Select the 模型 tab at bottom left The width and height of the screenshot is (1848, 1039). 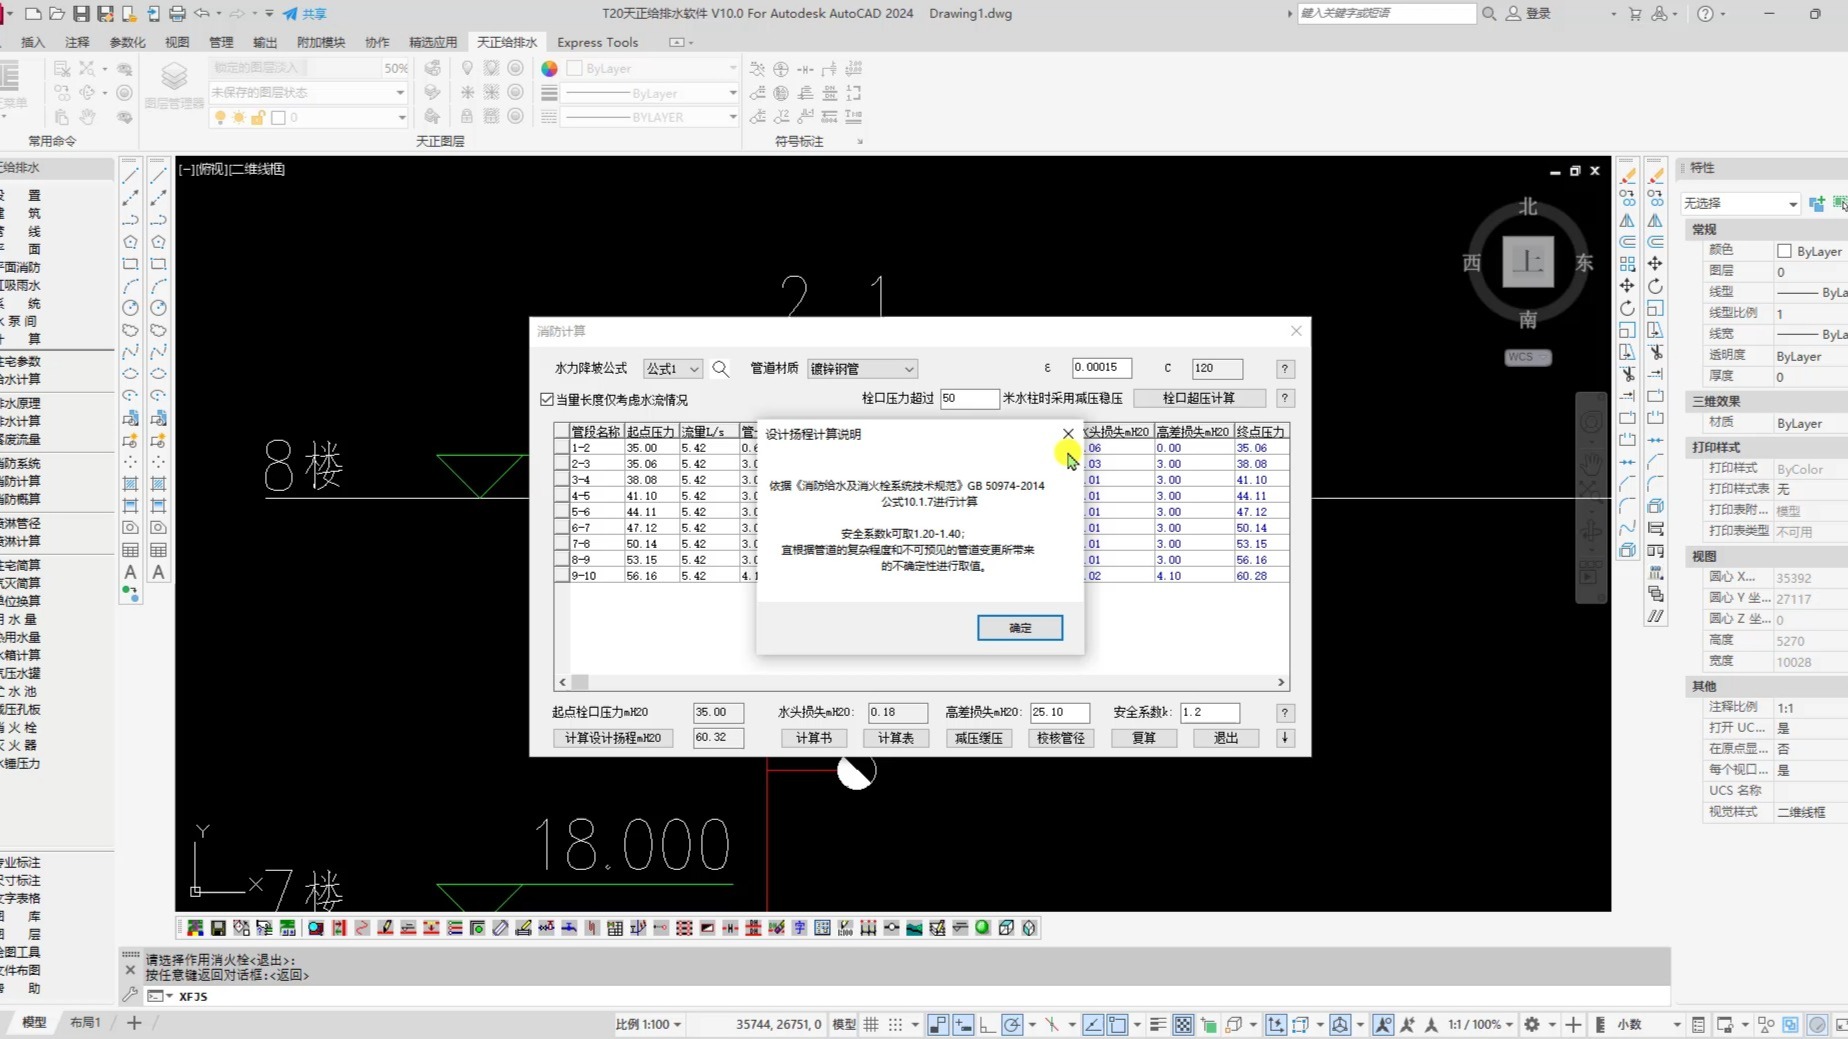coord(34,1023)
